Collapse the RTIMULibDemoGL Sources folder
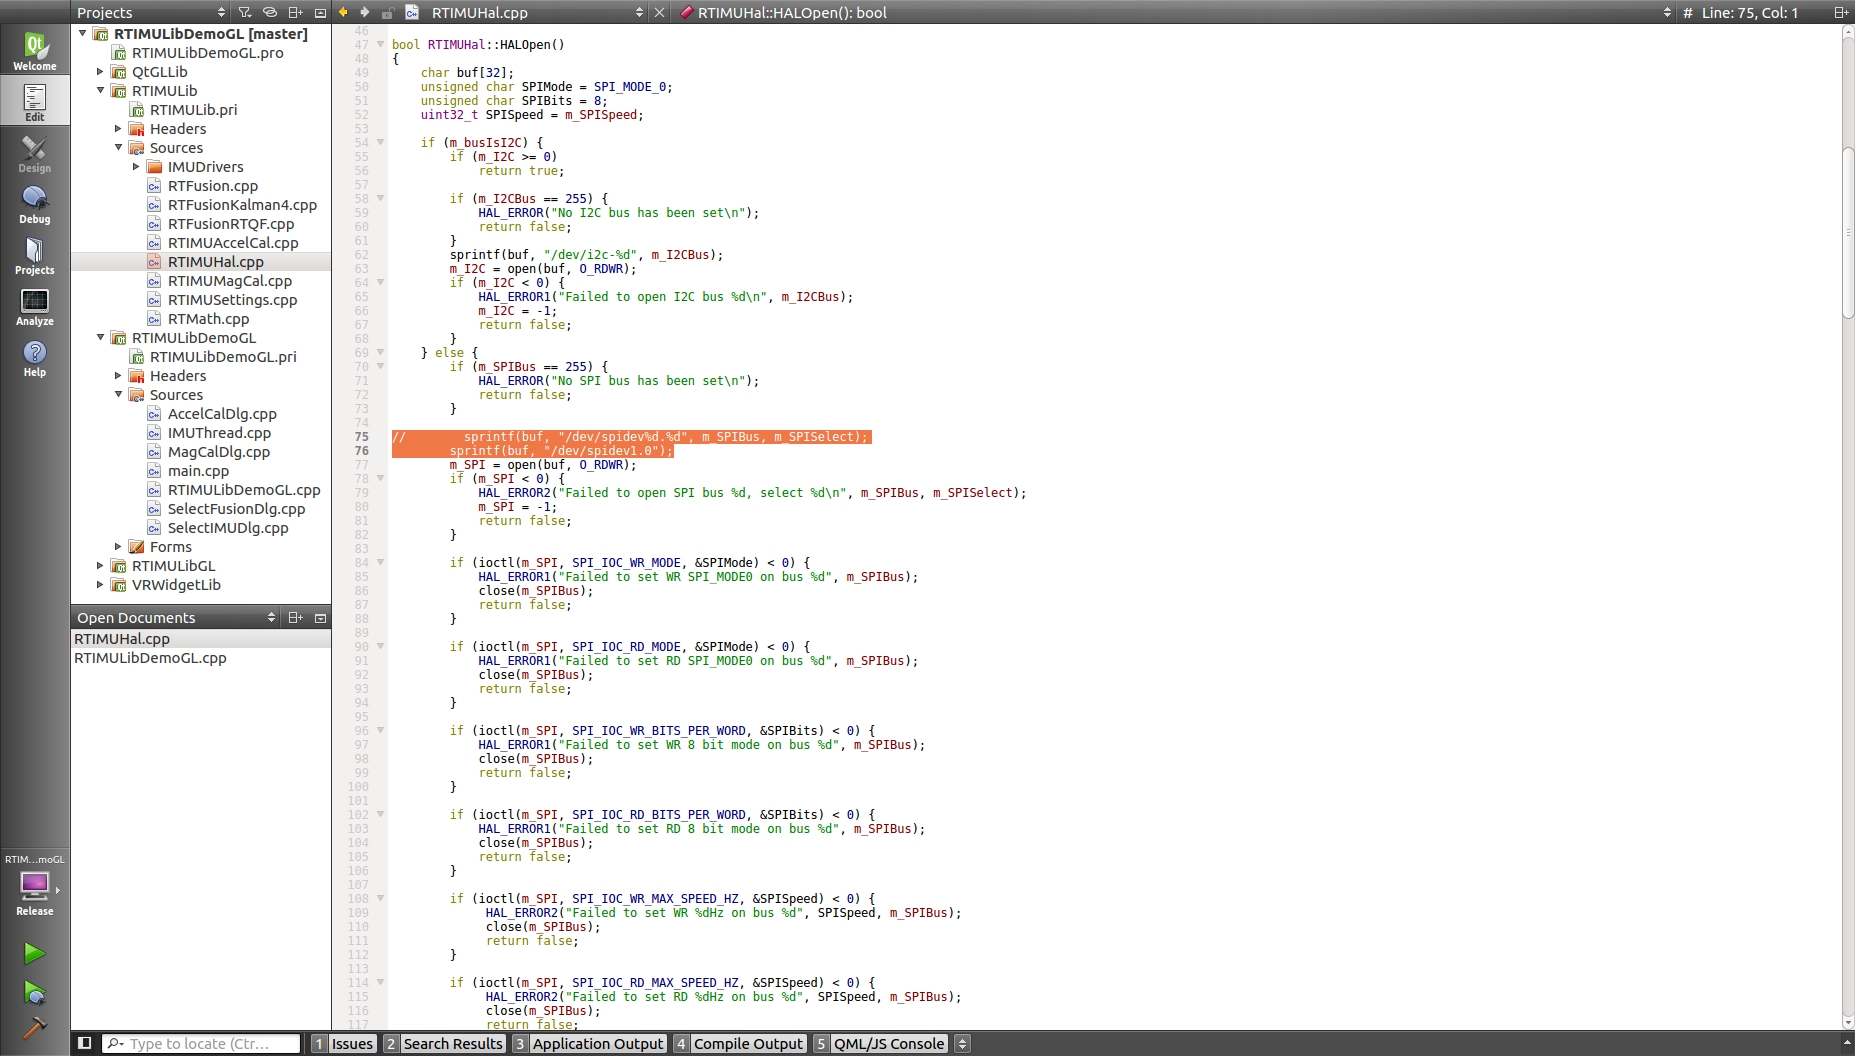The width and height of the screenshot is (1855, 1056). [118, 395]
